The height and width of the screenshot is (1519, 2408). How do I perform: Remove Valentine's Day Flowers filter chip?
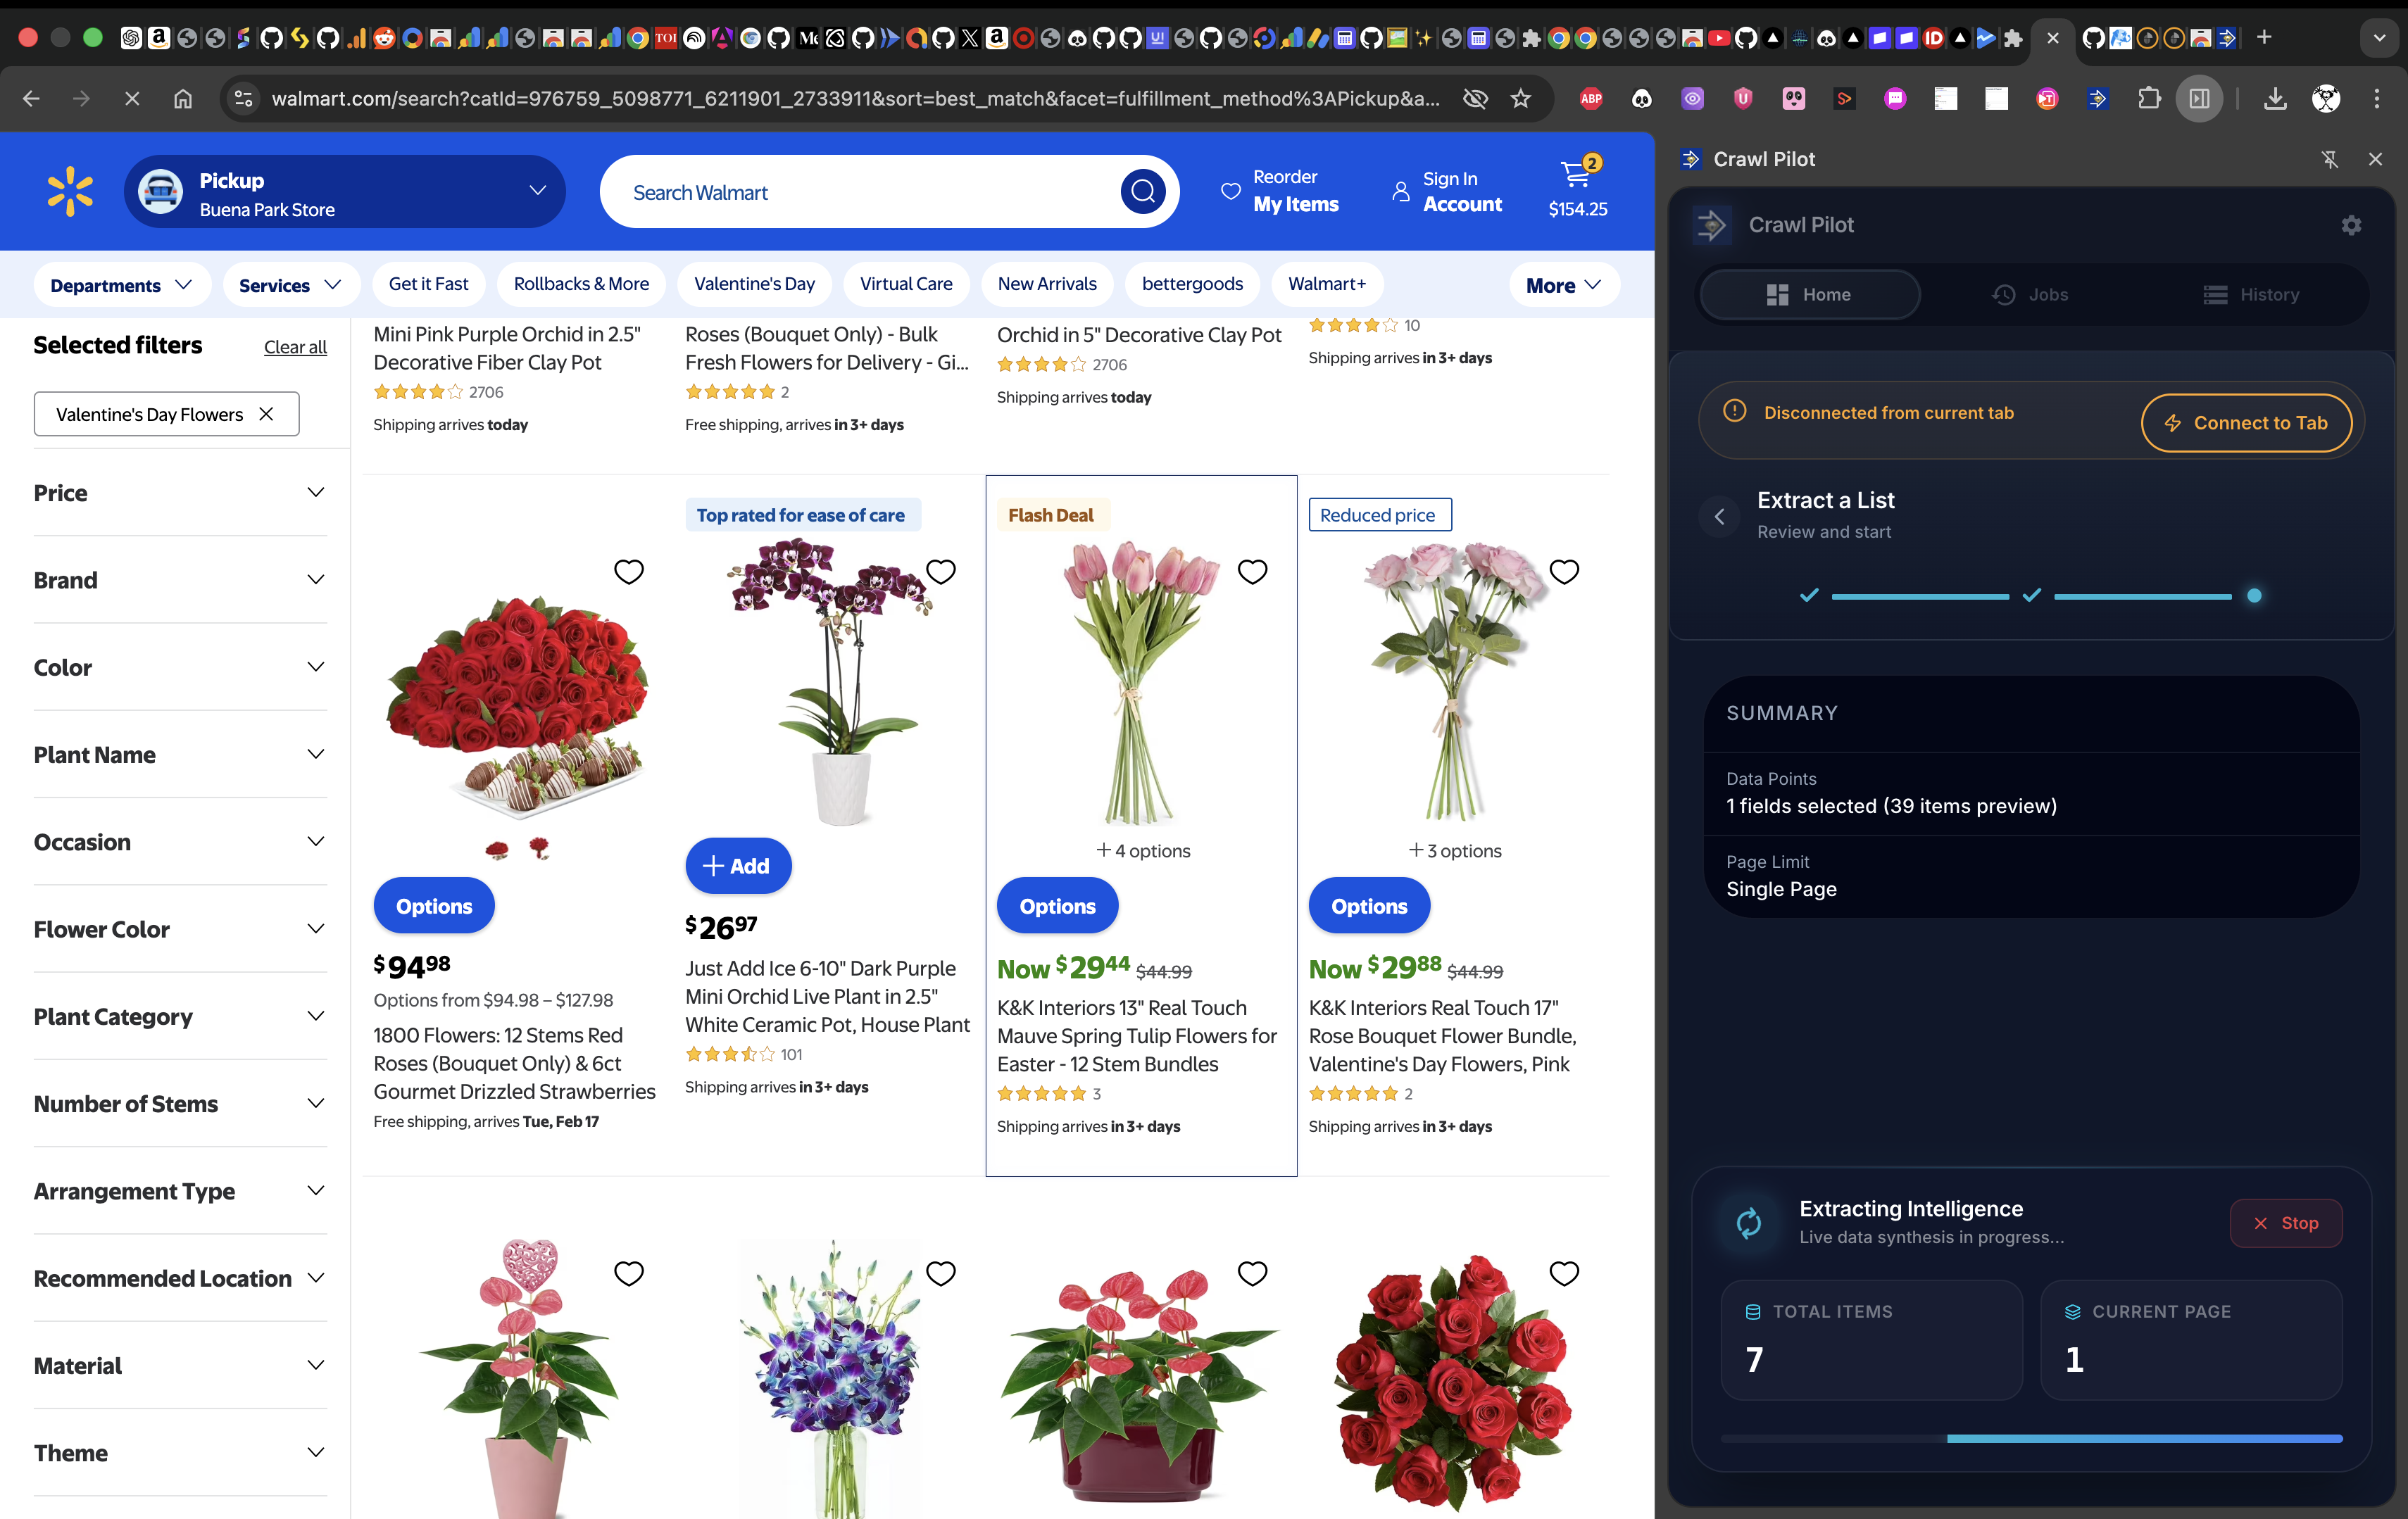(266, 413)
